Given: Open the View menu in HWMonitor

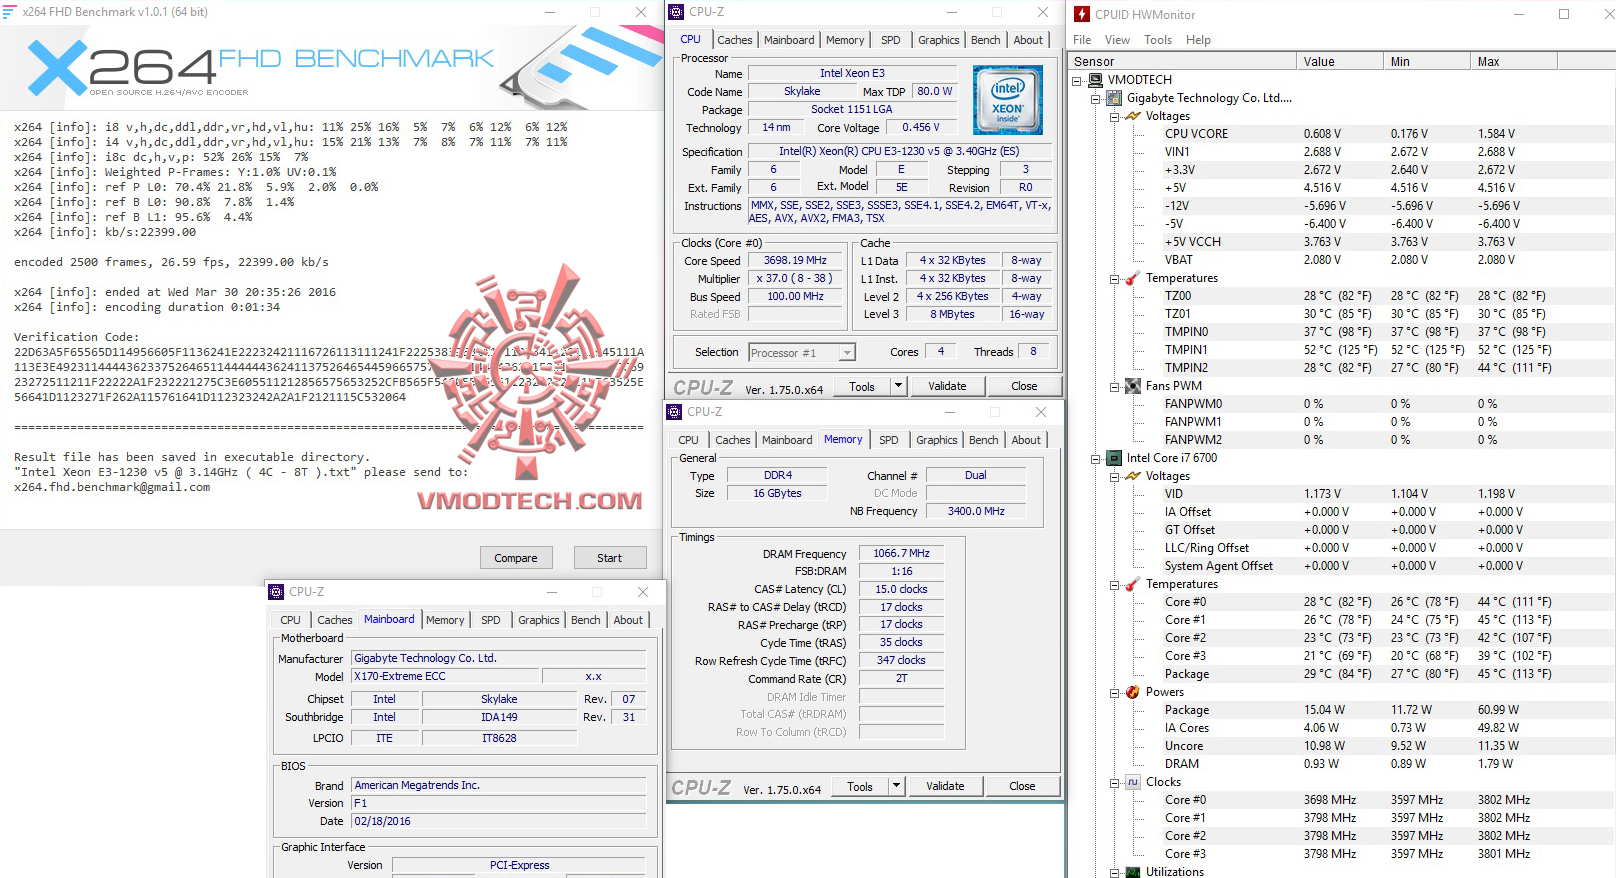Looking at the screenshot, I should [x=1117, y=40].
